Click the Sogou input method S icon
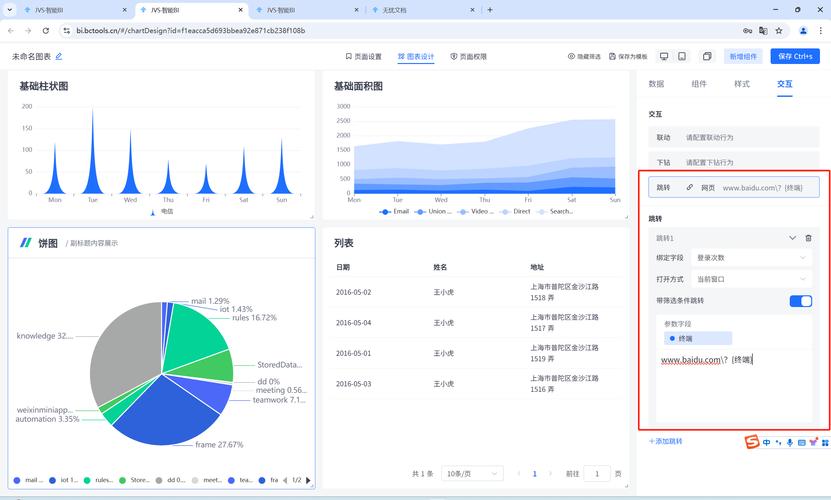831x500 pixels. tap(752, 442)
